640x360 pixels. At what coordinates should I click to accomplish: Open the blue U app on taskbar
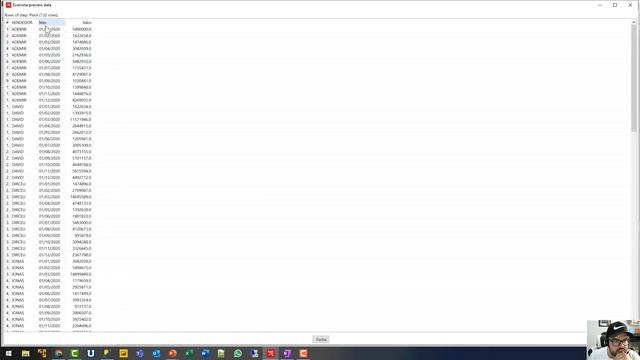(x=91, y=353)
